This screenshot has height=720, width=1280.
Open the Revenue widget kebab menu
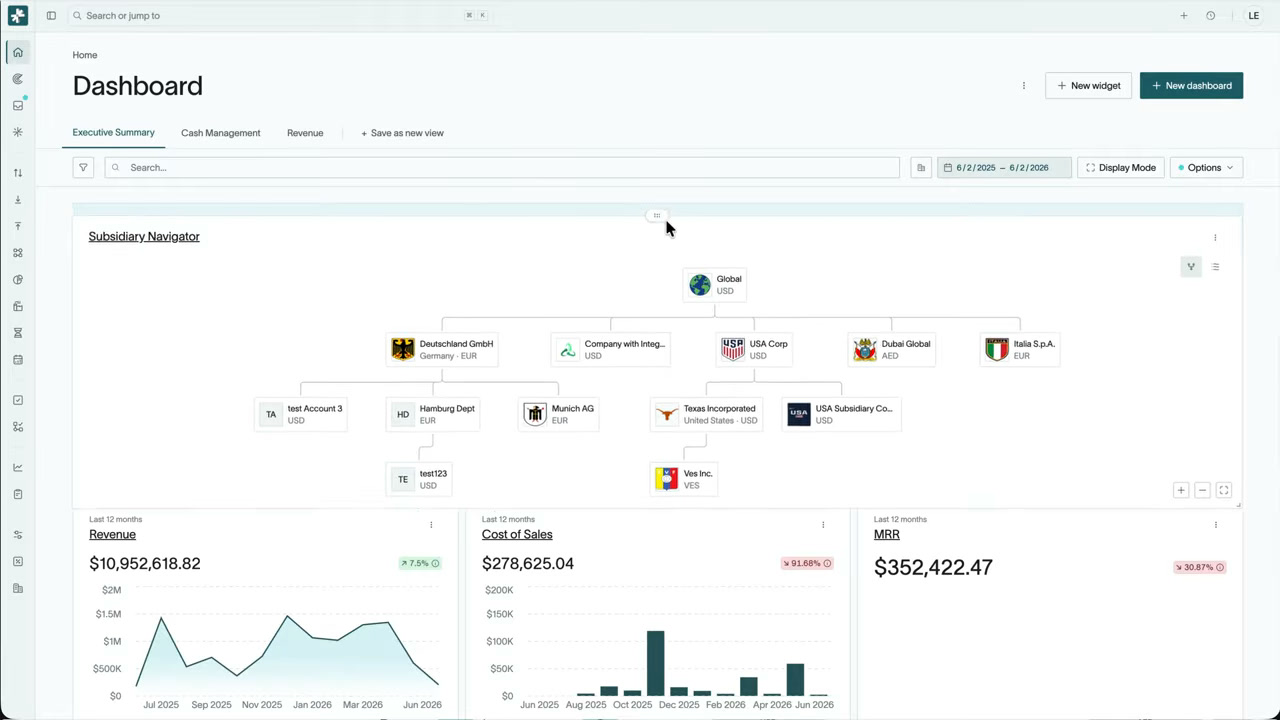coord(431,525)
